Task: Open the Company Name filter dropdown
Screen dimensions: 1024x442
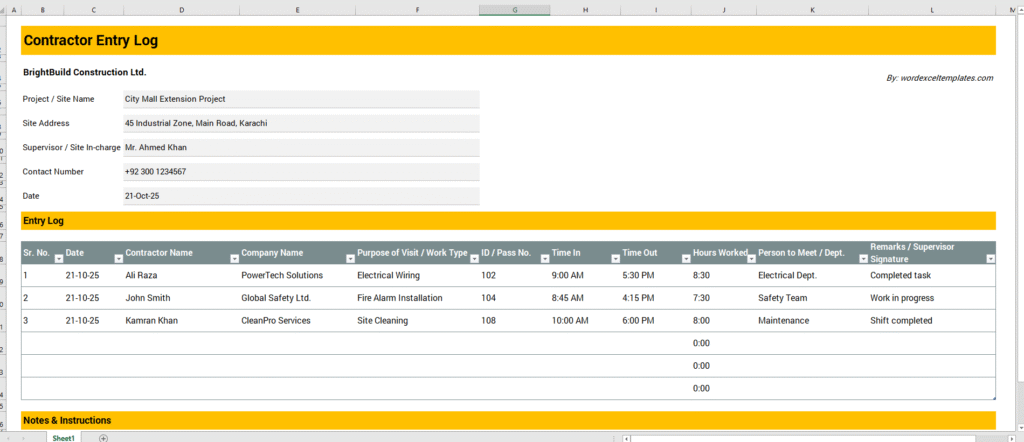Action: tap(350, 259)
